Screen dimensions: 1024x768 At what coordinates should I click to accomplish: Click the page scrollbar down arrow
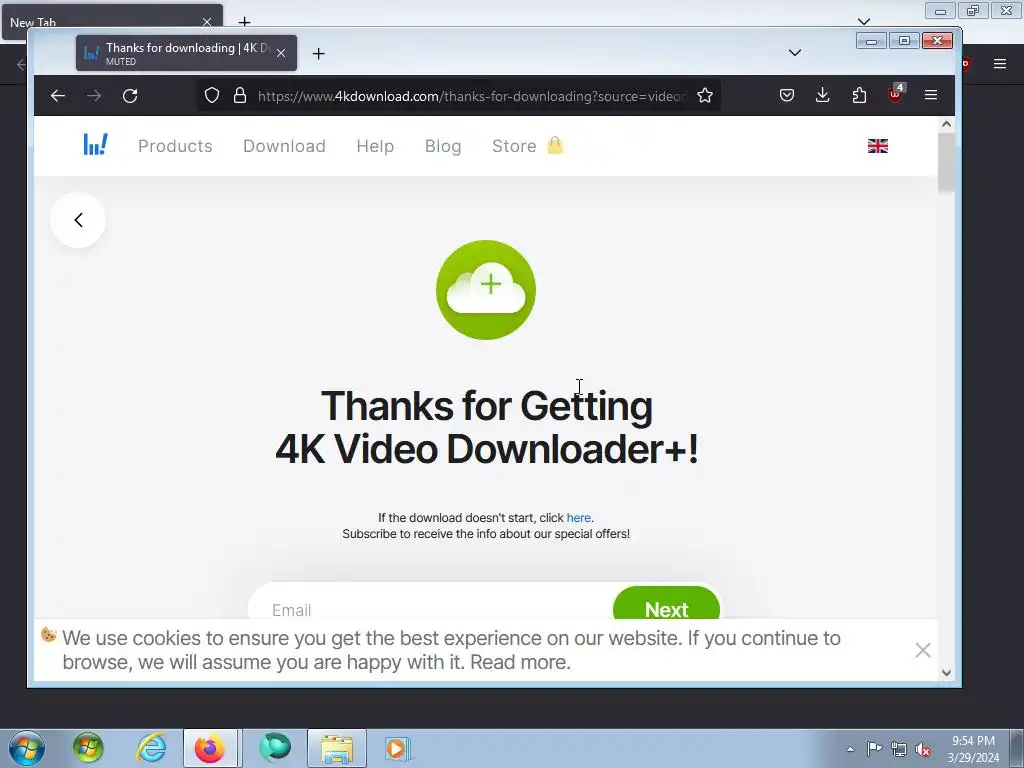click(x=946, y=673)
